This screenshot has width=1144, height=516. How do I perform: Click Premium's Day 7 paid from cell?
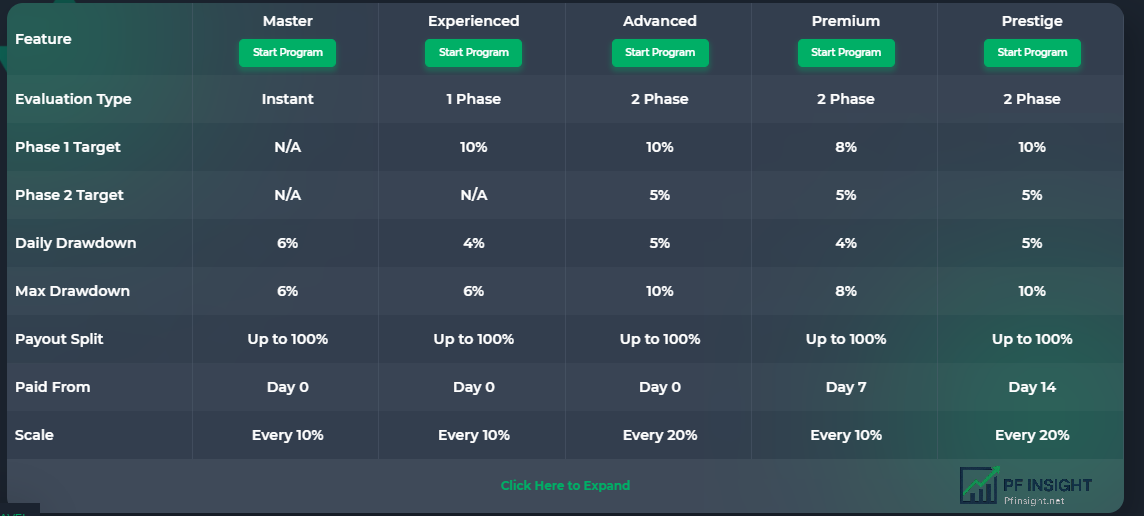click(x=846, y=387)
